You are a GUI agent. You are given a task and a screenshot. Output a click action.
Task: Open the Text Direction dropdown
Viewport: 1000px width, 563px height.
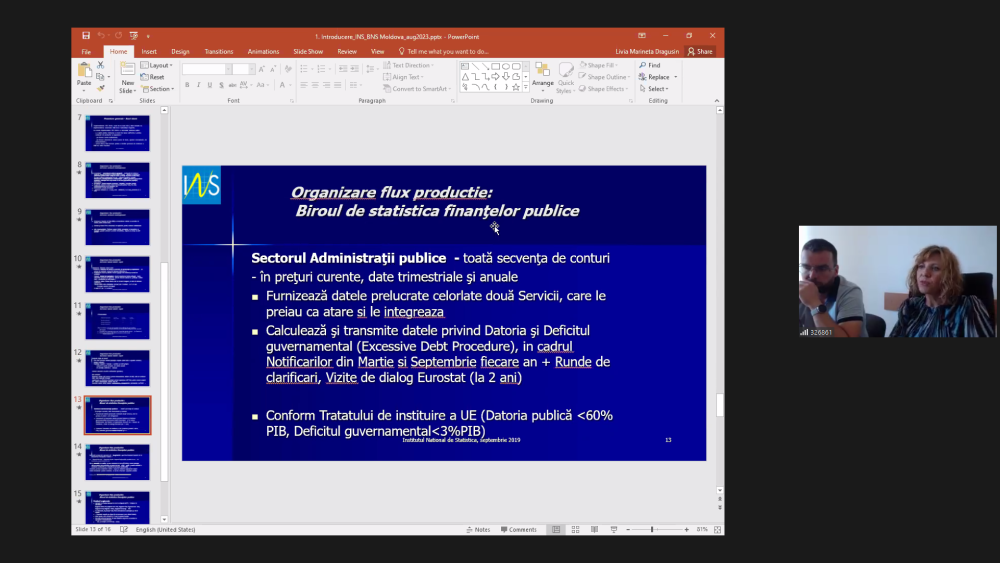point(409,65)
